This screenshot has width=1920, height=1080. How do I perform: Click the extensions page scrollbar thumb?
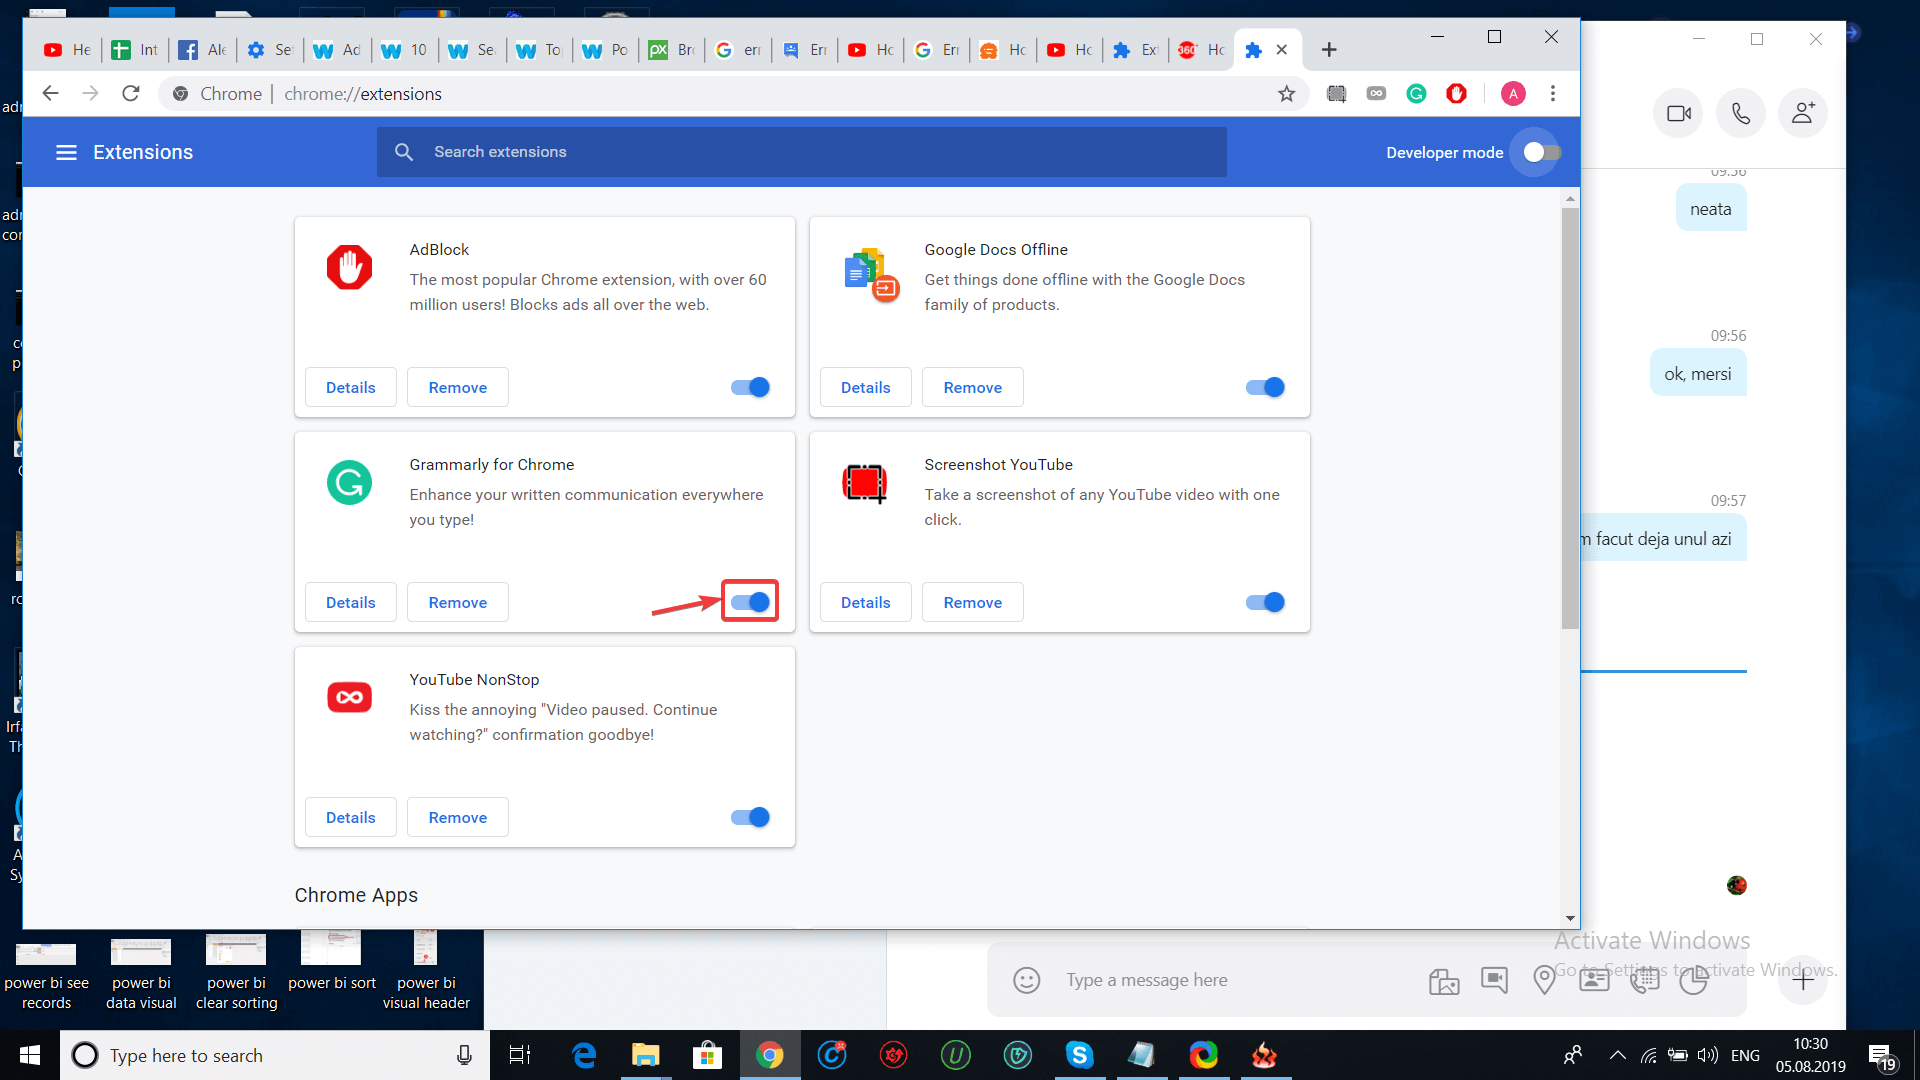[1570, 418]
